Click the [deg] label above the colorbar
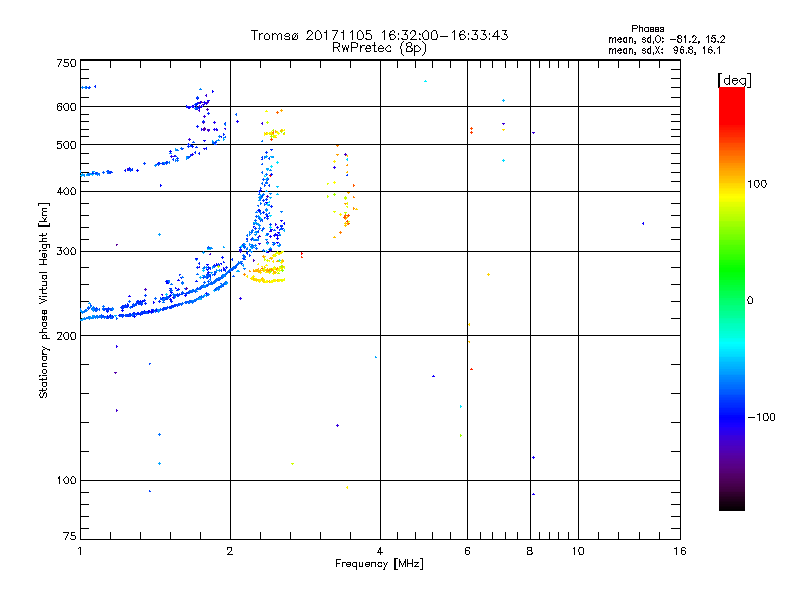Image resolution: width=800 pixels, height=600 pixels. pos(735,79)
